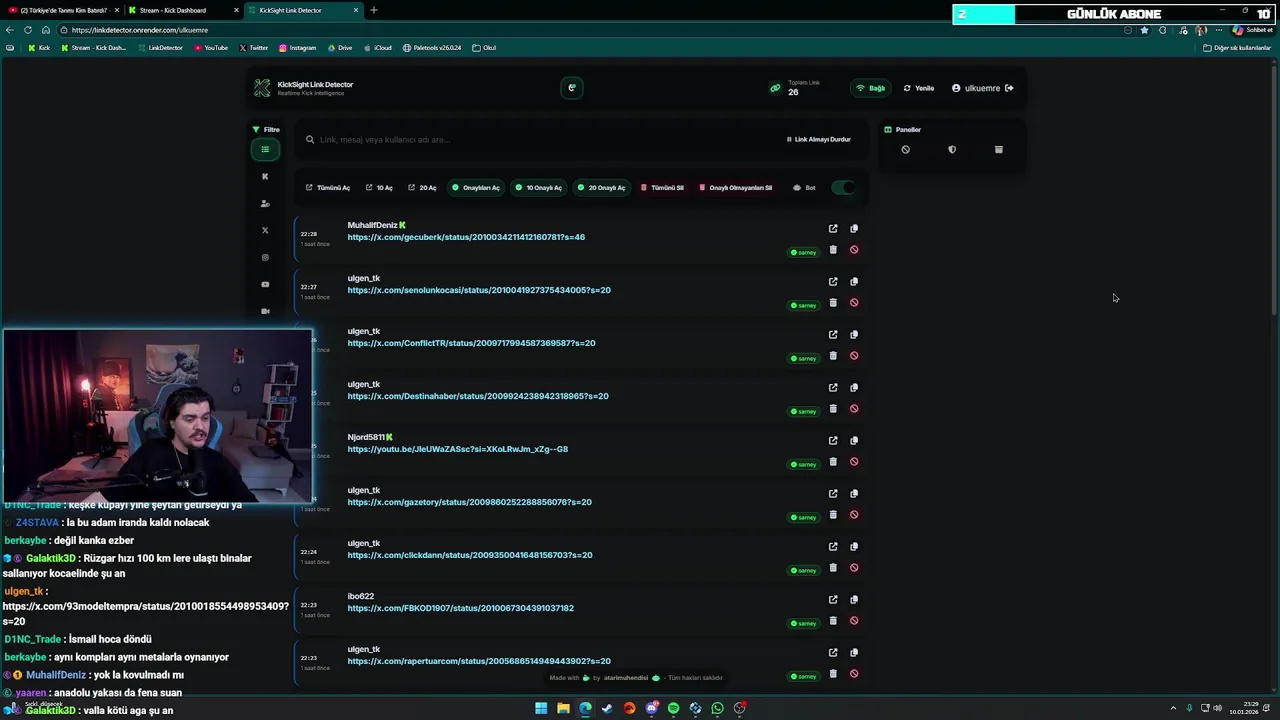Click Onaylı Olmayanları Sil button
1280x720 pixels.
(735, 188)
